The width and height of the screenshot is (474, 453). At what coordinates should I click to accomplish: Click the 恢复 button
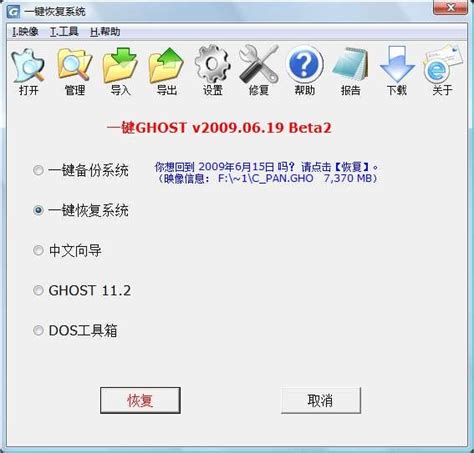tap(140, 400)
